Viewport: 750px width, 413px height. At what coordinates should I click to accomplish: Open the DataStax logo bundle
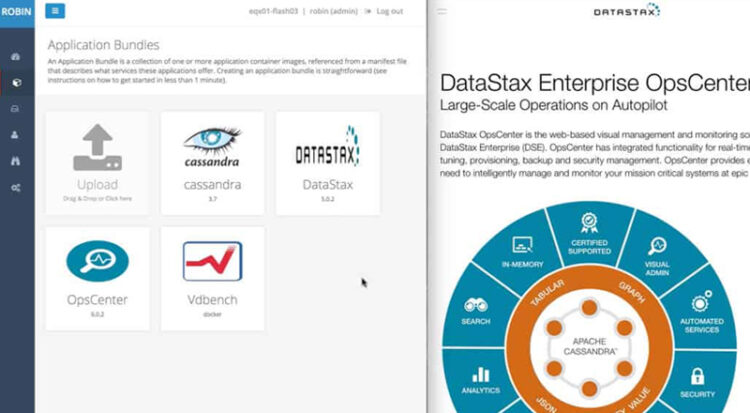click(328, 146)
